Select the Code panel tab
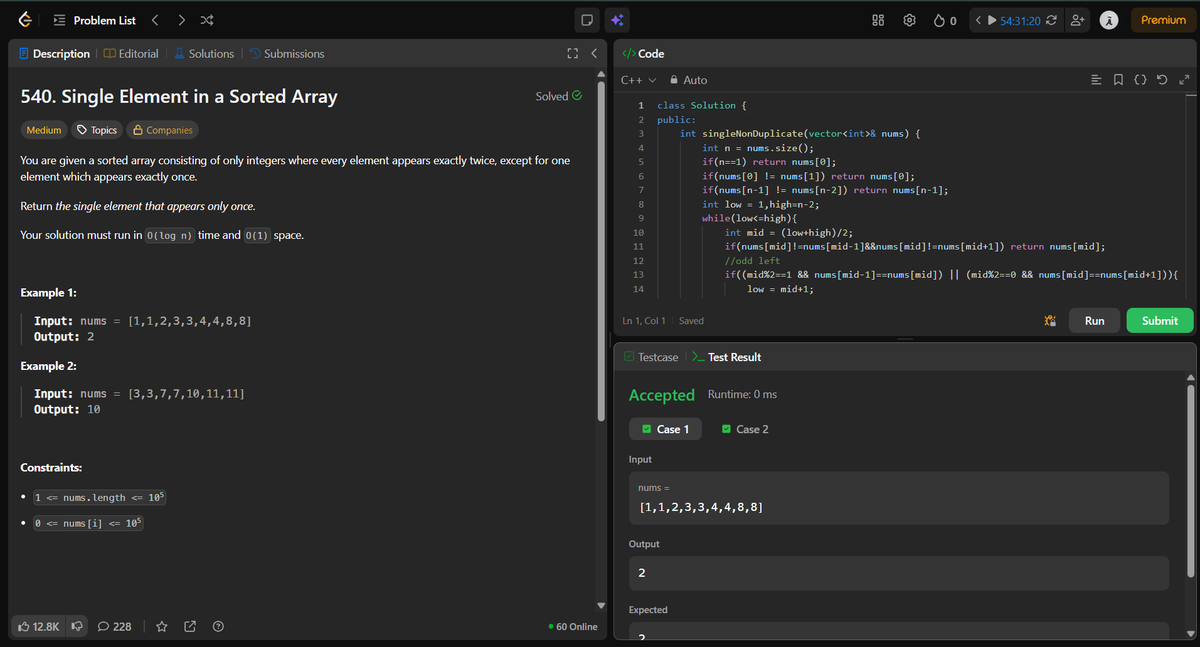This screenshot has width=1200, height=647. (643, 53)
